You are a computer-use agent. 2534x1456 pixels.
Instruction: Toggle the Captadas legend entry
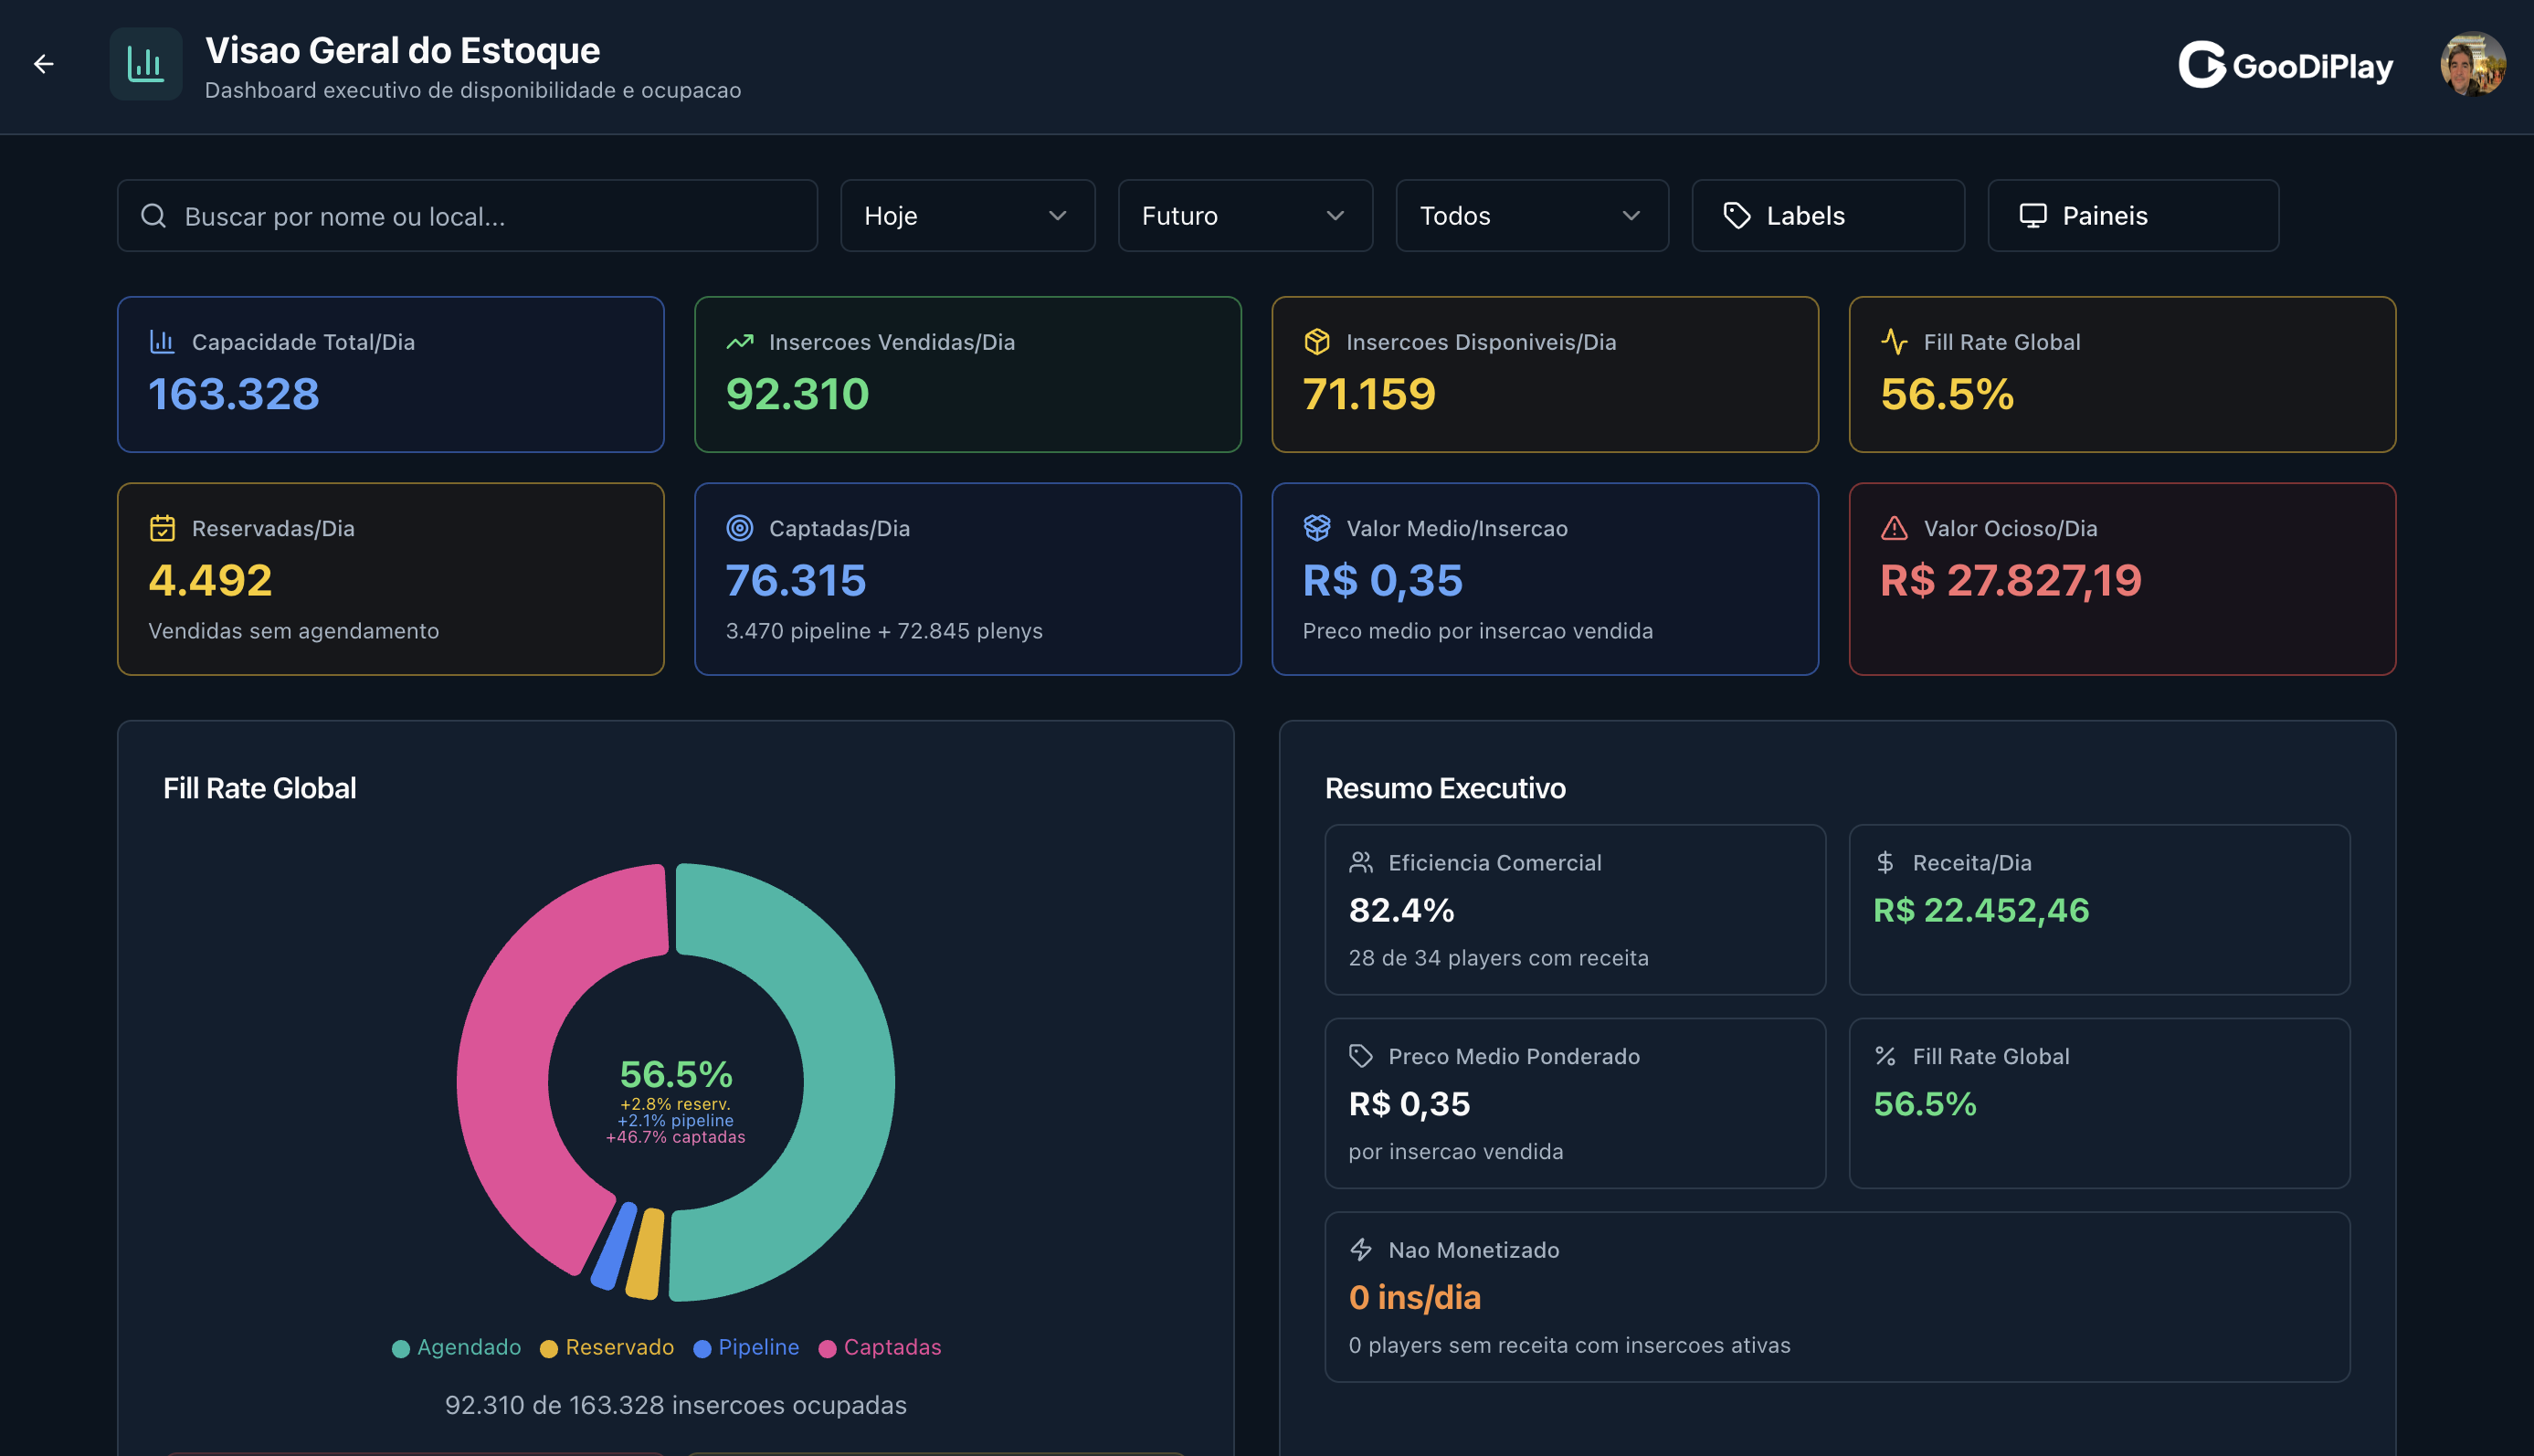tap(880, 1348)
